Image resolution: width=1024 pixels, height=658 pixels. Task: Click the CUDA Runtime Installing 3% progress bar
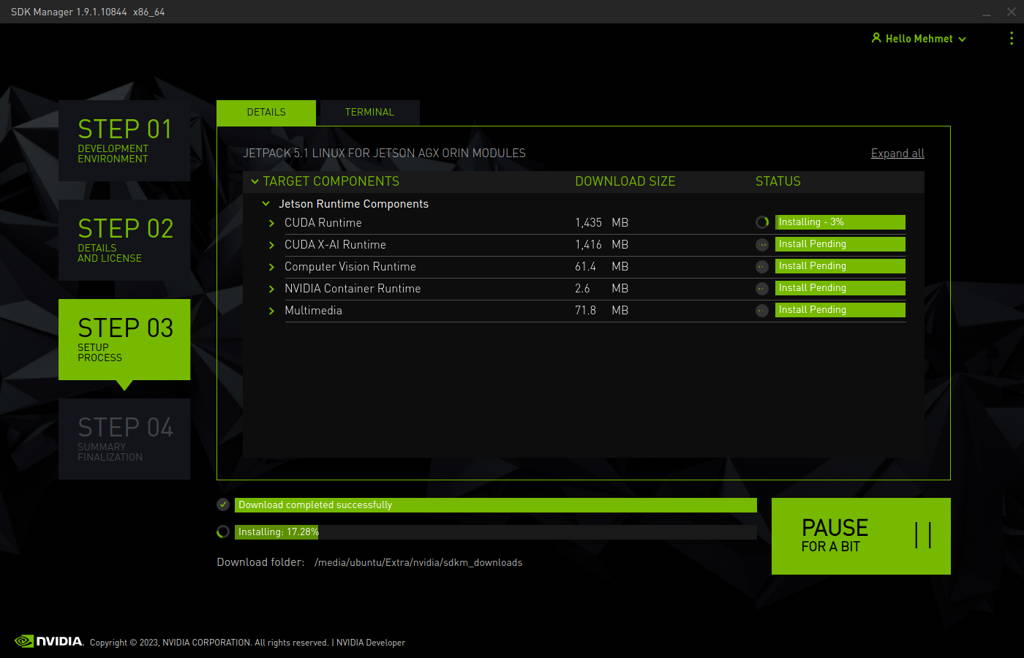tap(840, 222)
